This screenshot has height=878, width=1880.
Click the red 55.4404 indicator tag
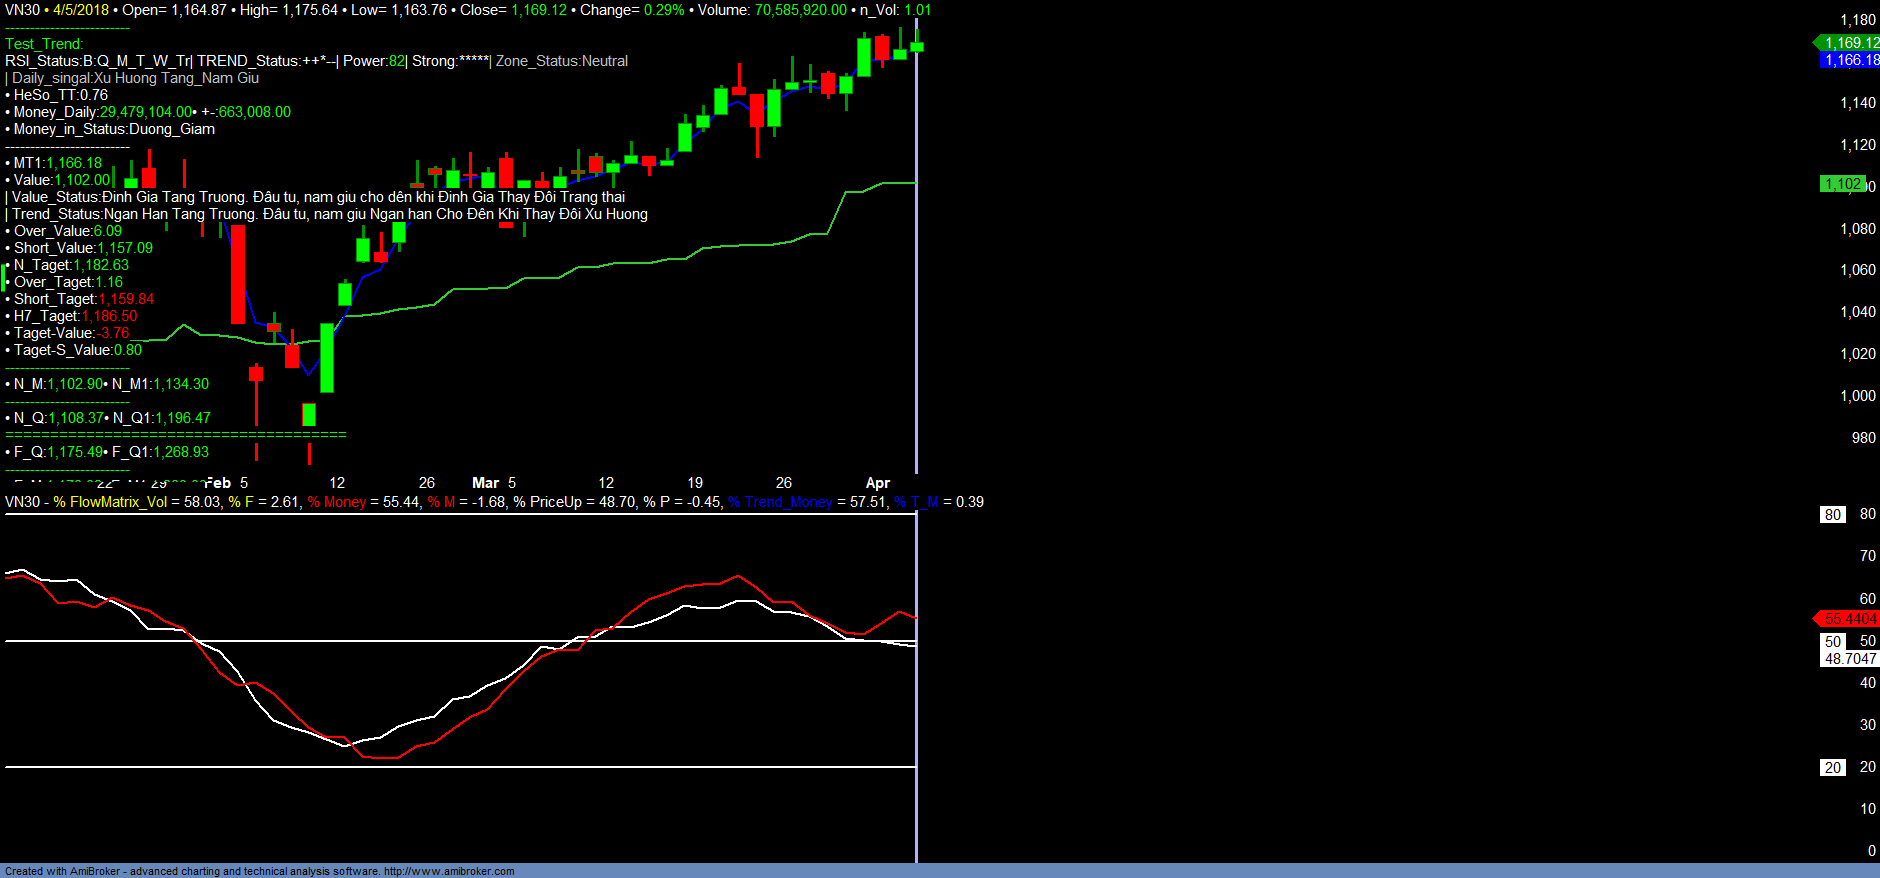(1849, 619)
